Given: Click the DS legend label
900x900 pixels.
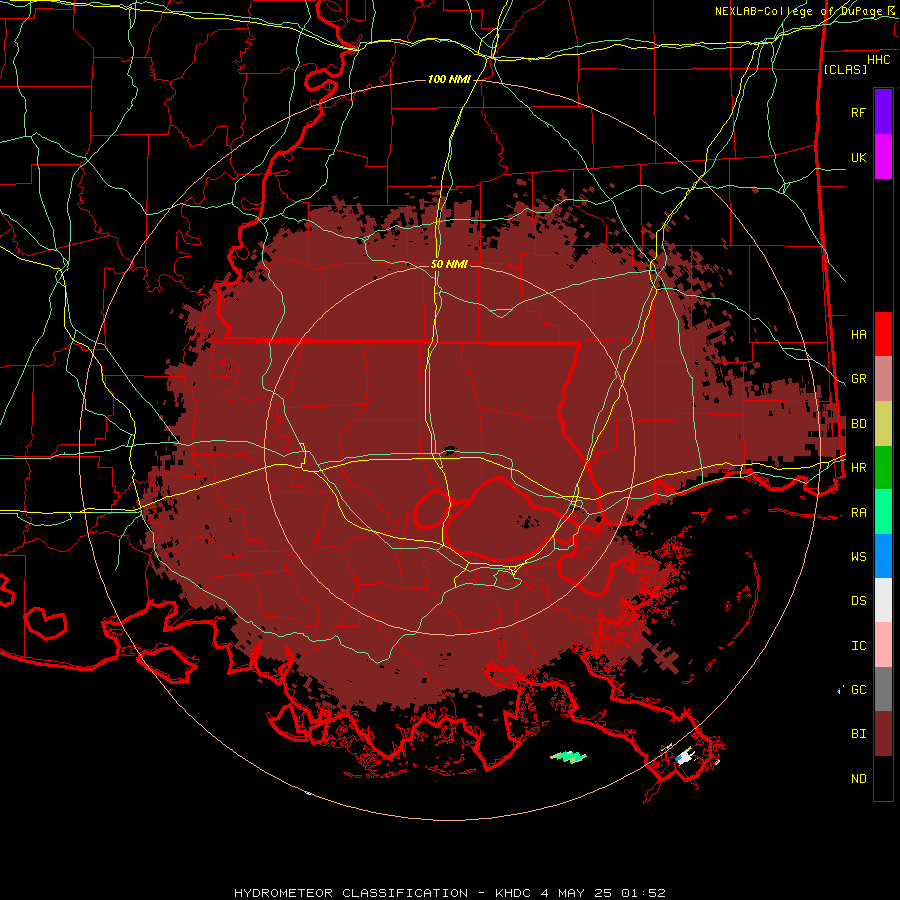Looking at the screenshot, I should coord(858,601).
